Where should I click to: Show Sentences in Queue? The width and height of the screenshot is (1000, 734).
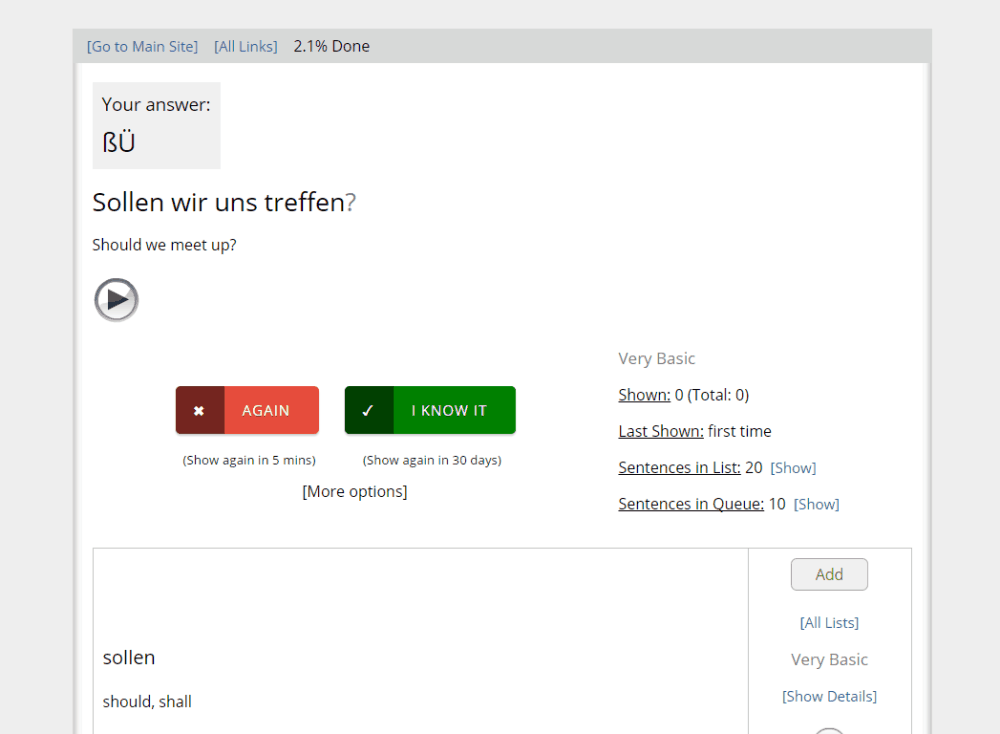point(816,504)
